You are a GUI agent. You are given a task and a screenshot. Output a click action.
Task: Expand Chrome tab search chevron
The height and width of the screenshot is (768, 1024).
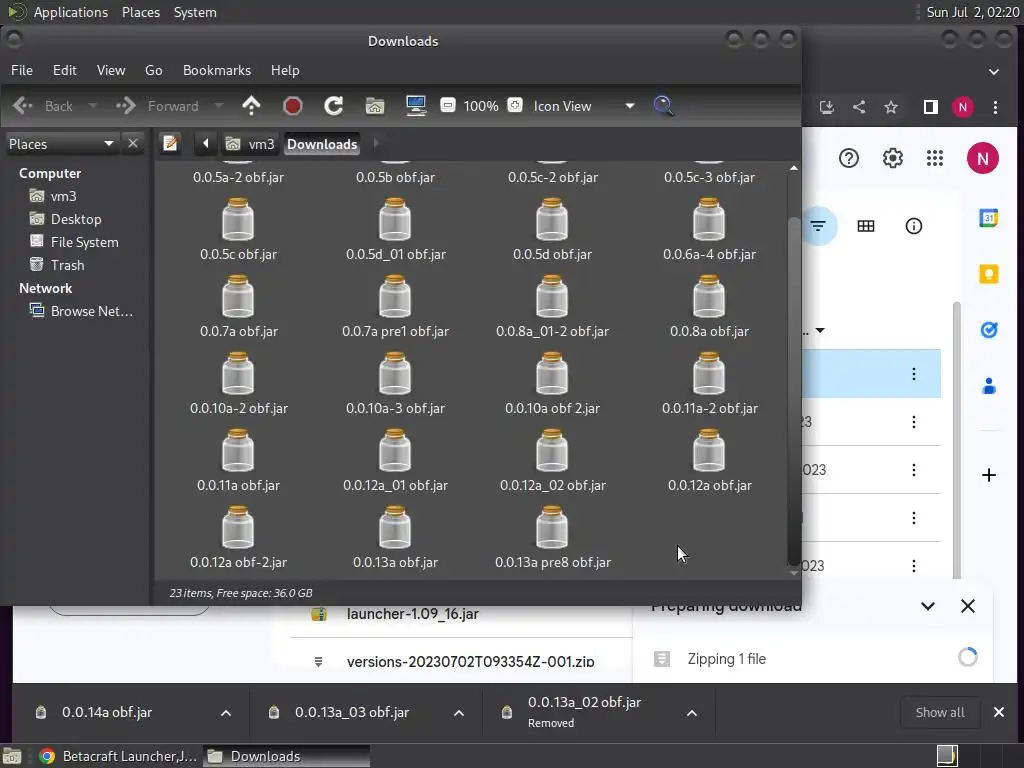click(x=994, y=72)
